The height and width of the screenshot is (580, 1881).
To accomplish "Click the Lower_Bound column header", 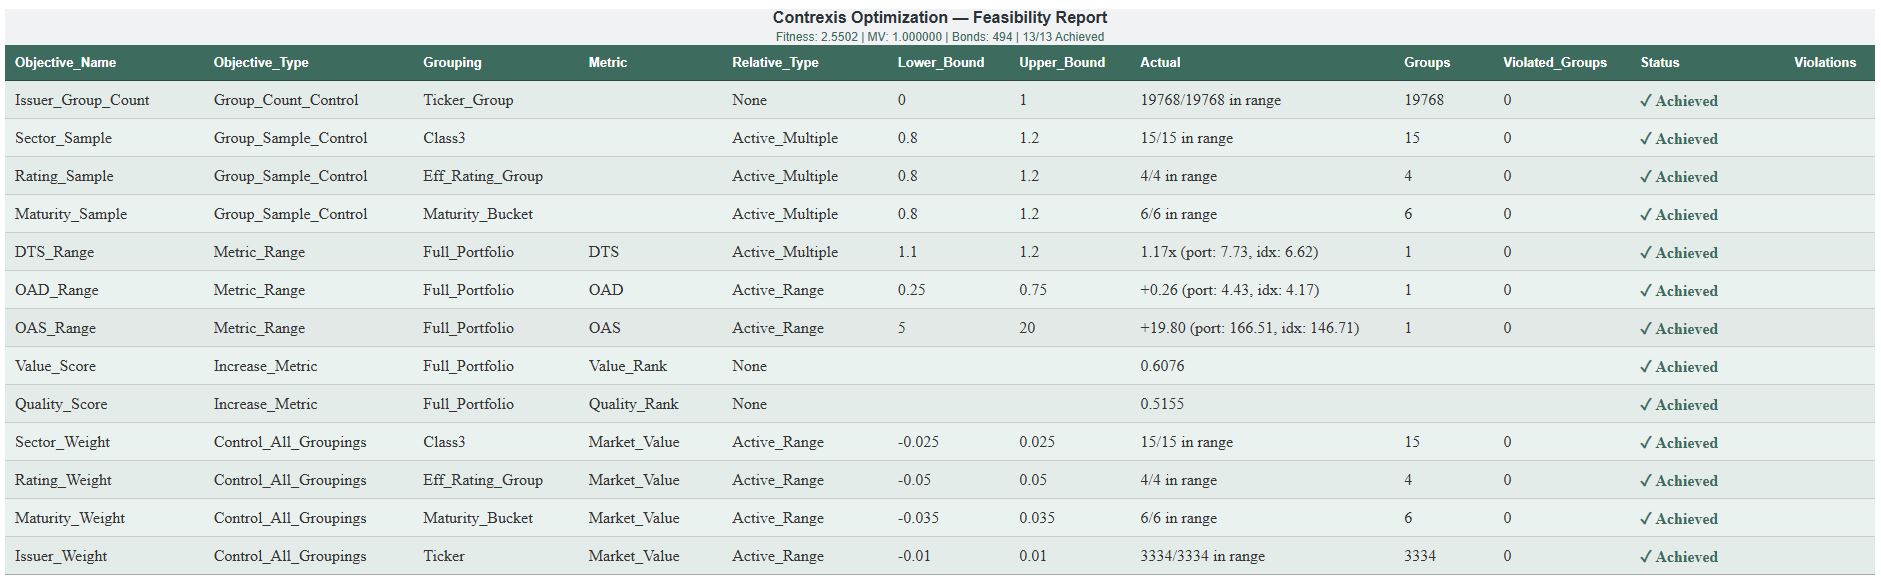I will (x=941, y=62).
